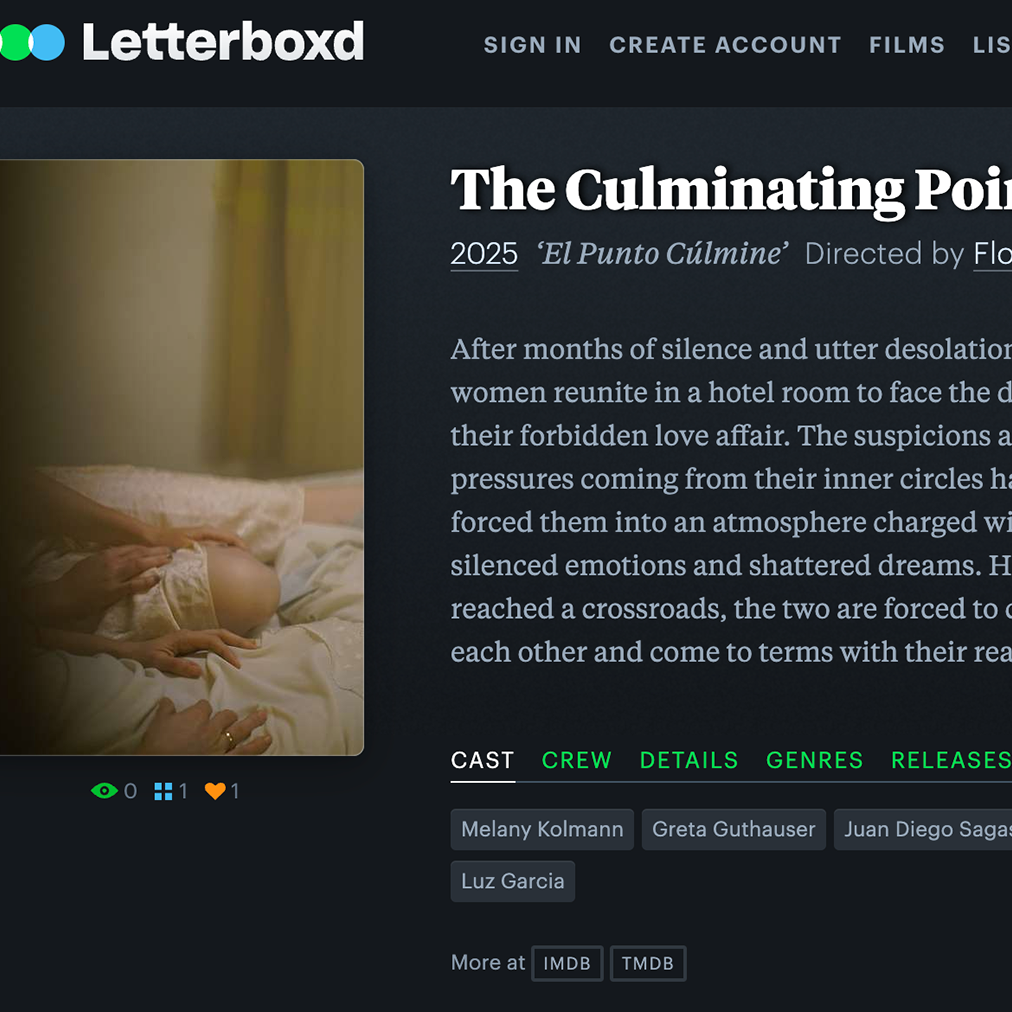This screenshot has width=1012, height=1012.
Task: Select the CAST tab
Action: [482, 760]
